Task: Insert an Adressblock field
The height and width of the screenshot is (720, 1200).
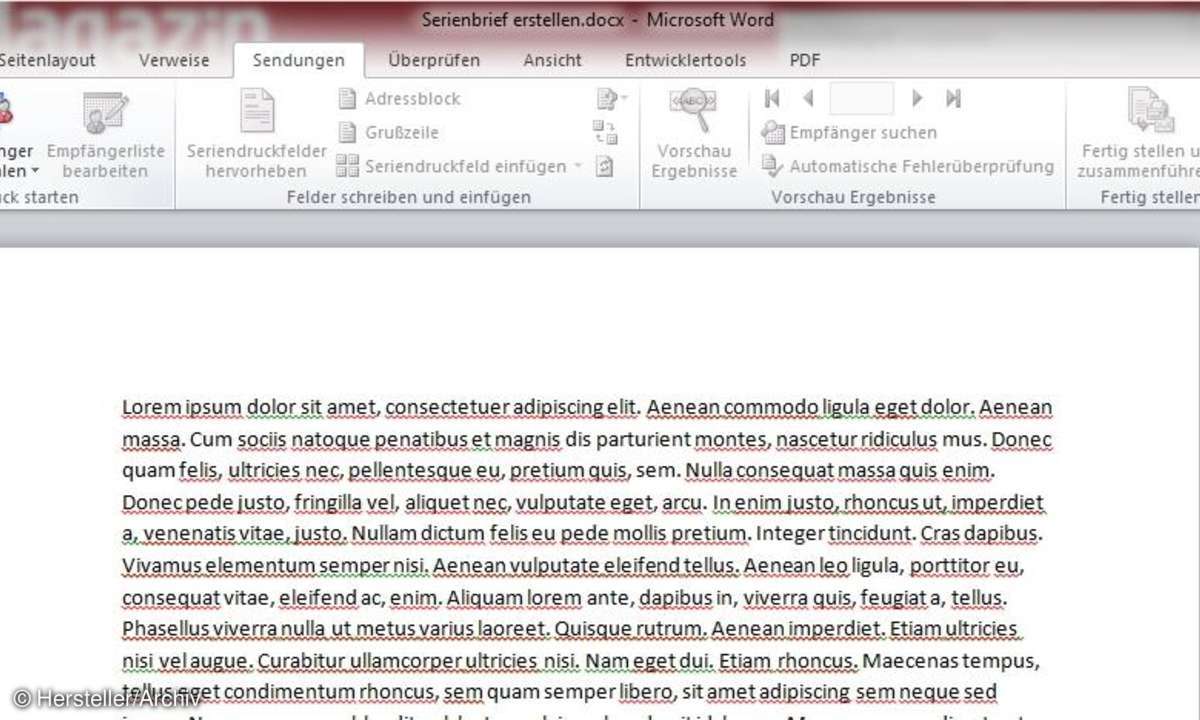Action: coord(399,99)
